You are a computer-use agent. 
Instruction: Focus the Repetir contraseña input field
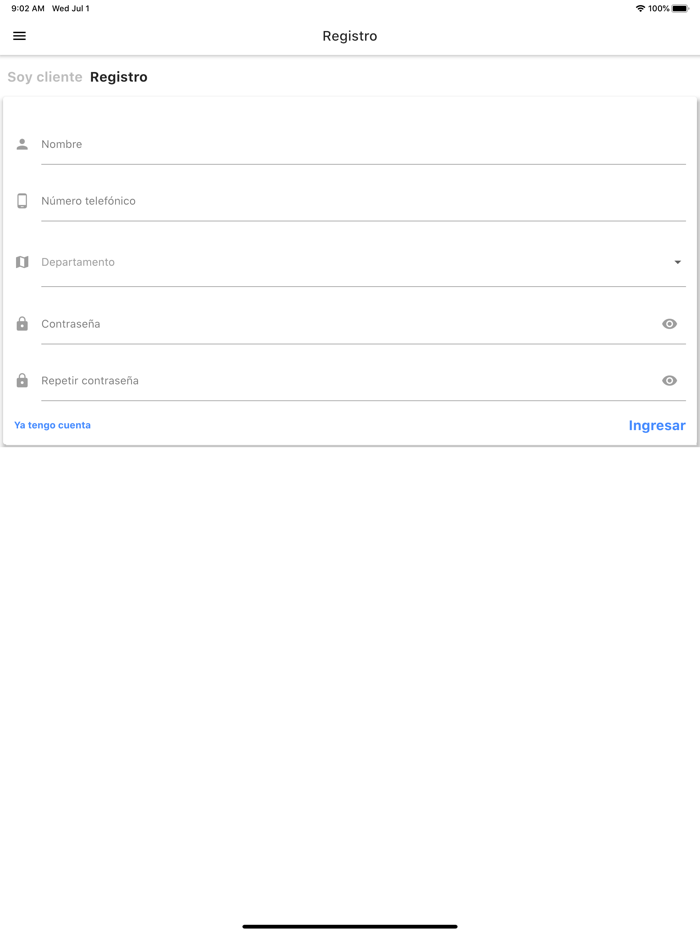coord(340,381)
